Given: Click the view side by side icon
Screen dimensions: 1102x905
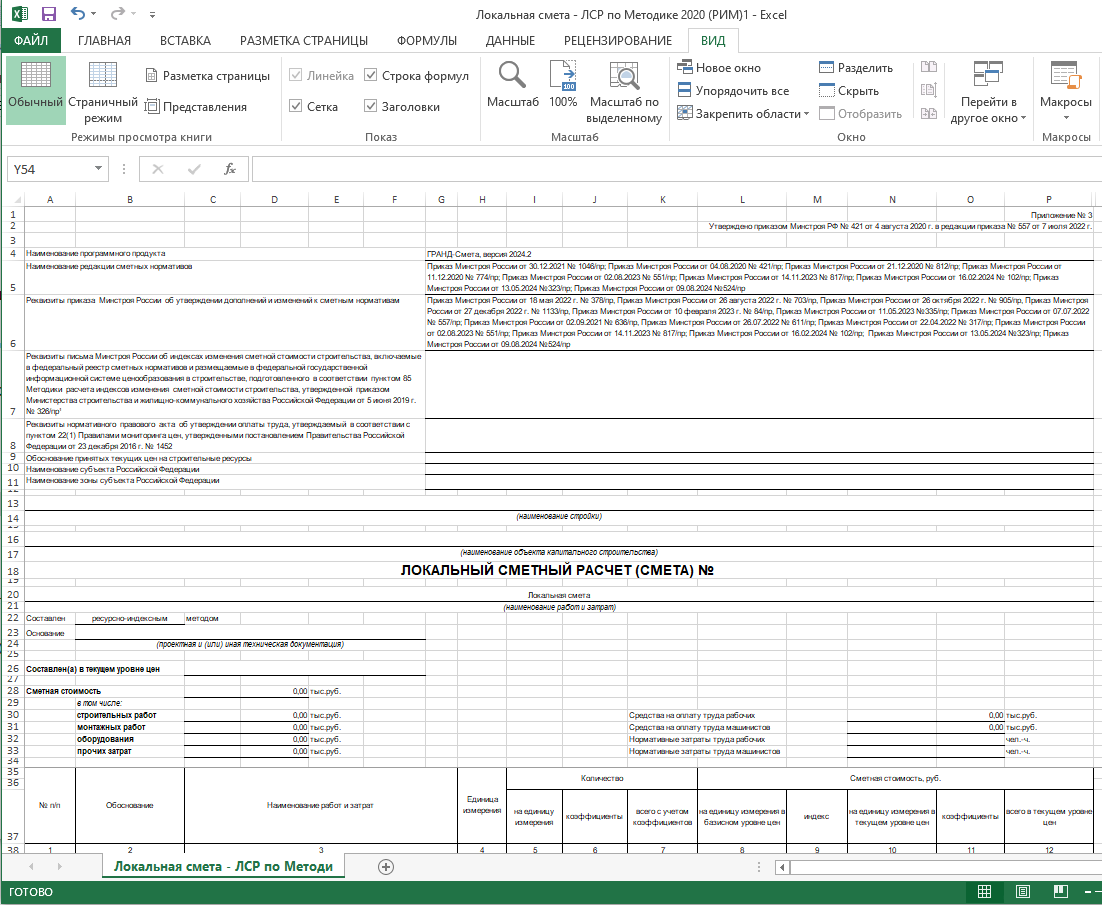Looking at the screenshot, I should [928, 67].
